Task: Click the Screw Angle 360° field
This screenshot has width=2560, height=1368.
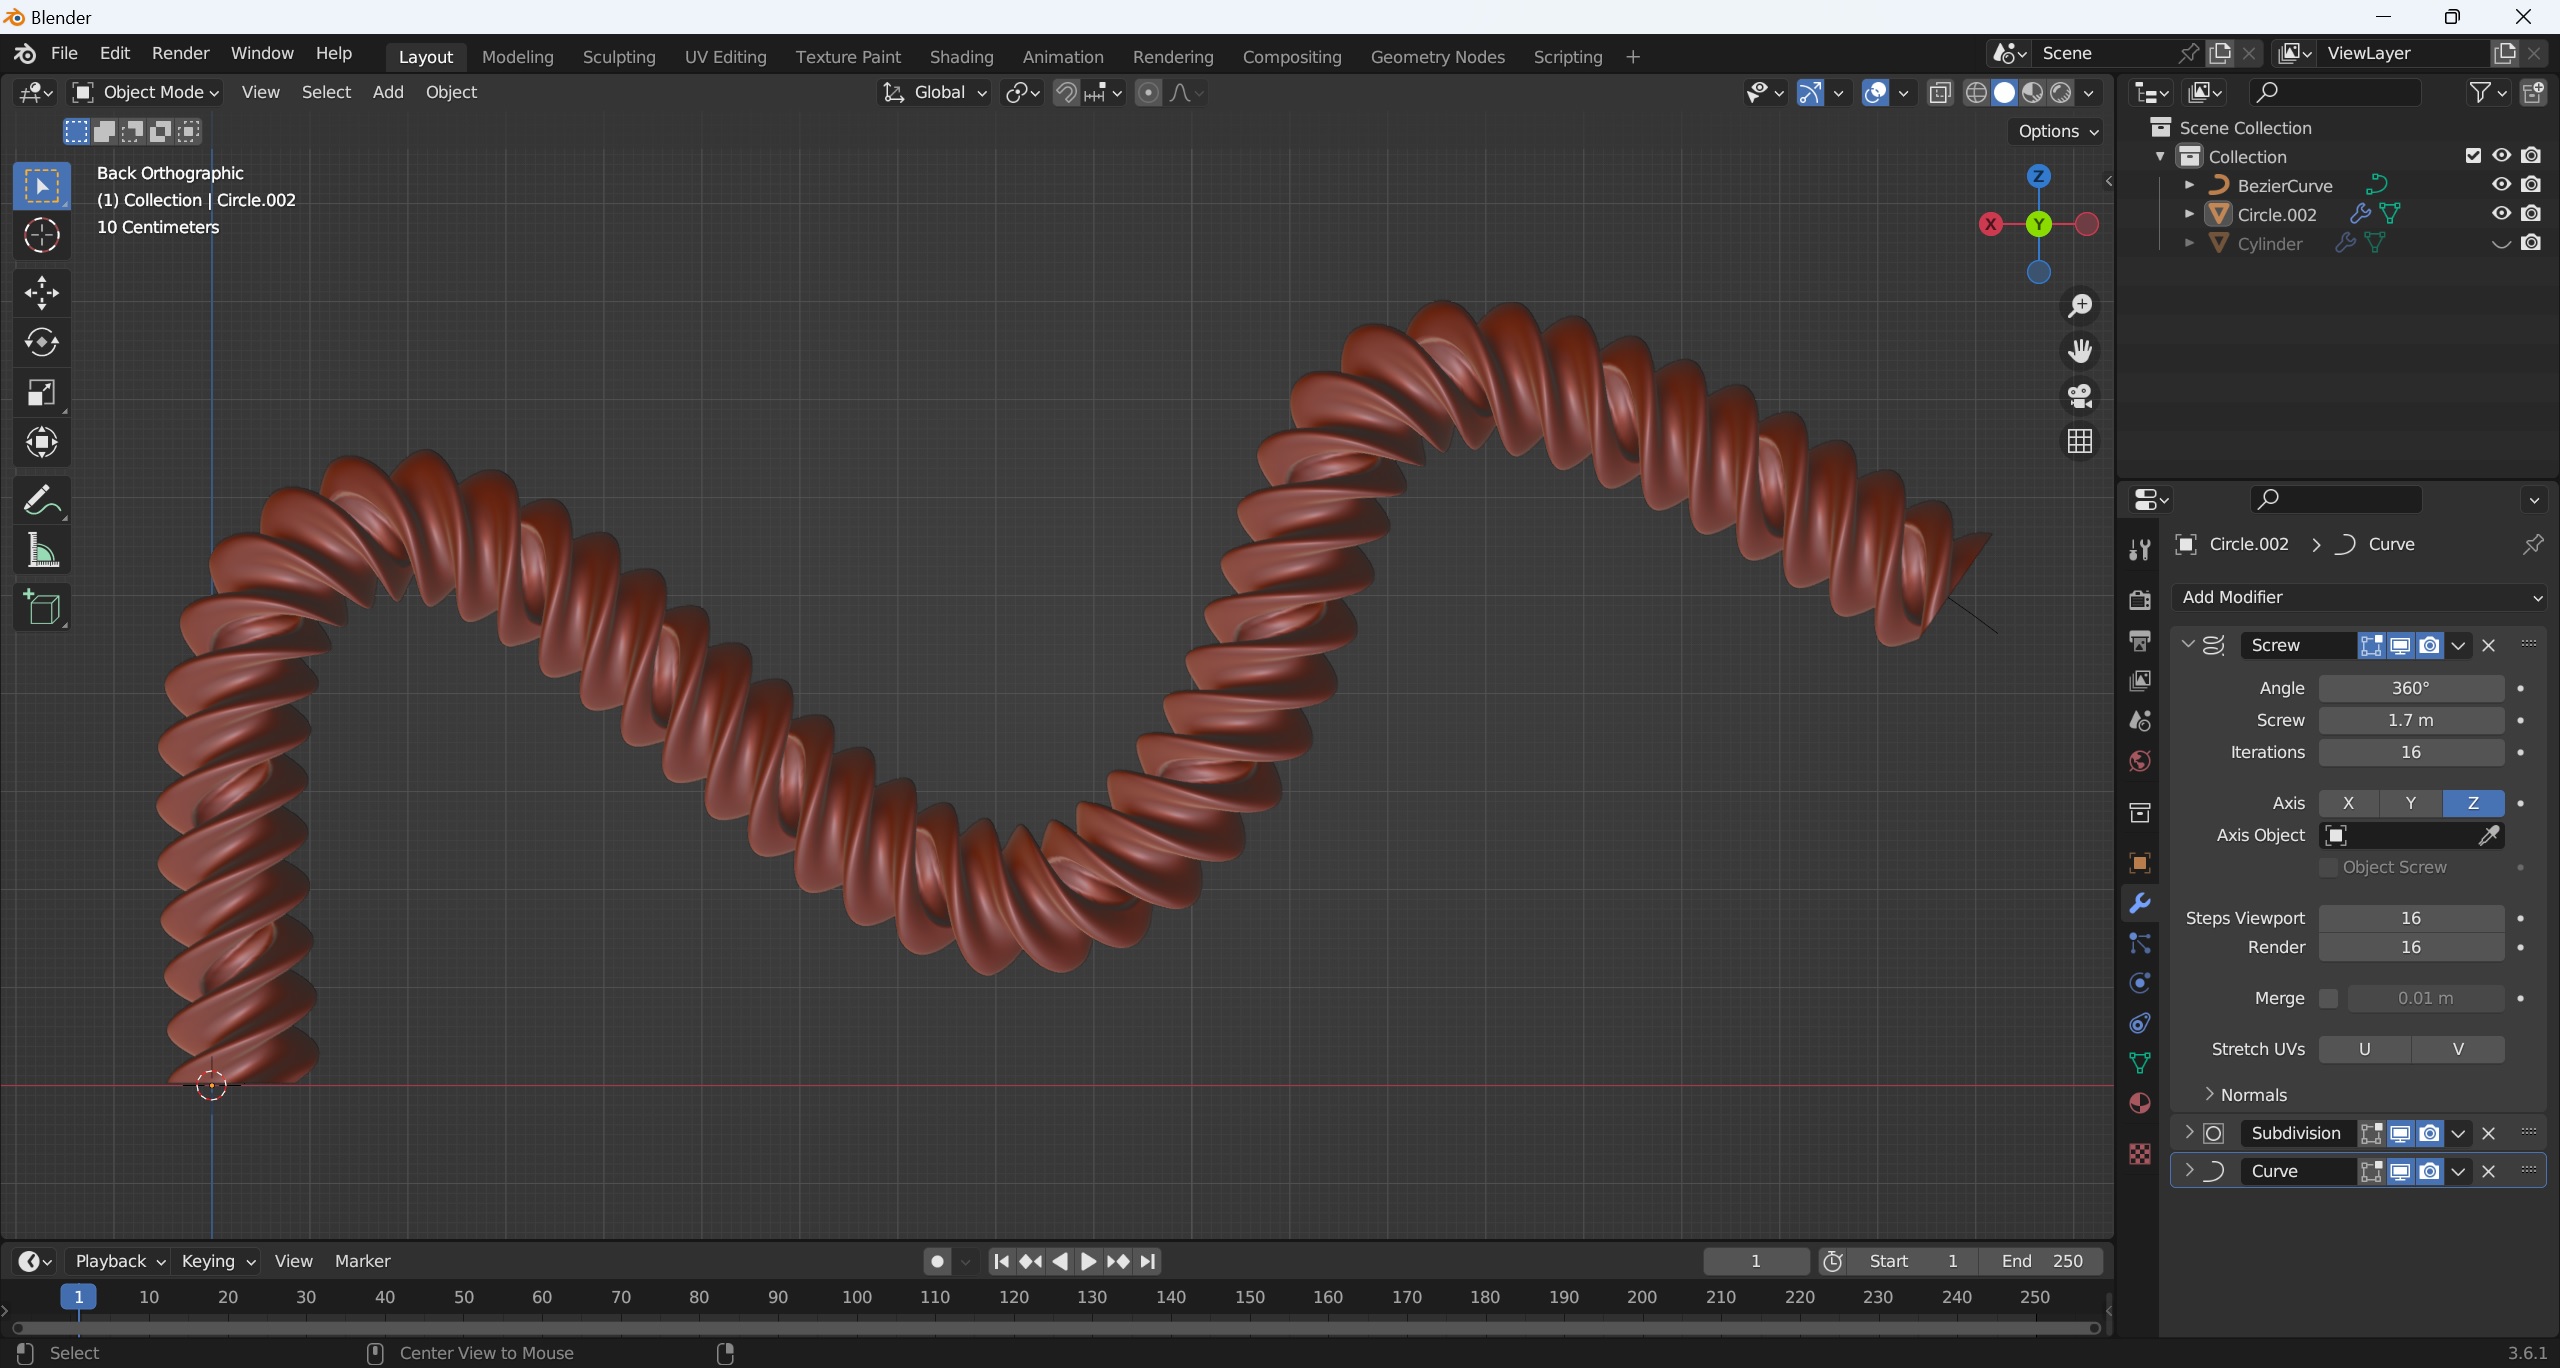Action: pyautogui.click(x=2411, y=688)
